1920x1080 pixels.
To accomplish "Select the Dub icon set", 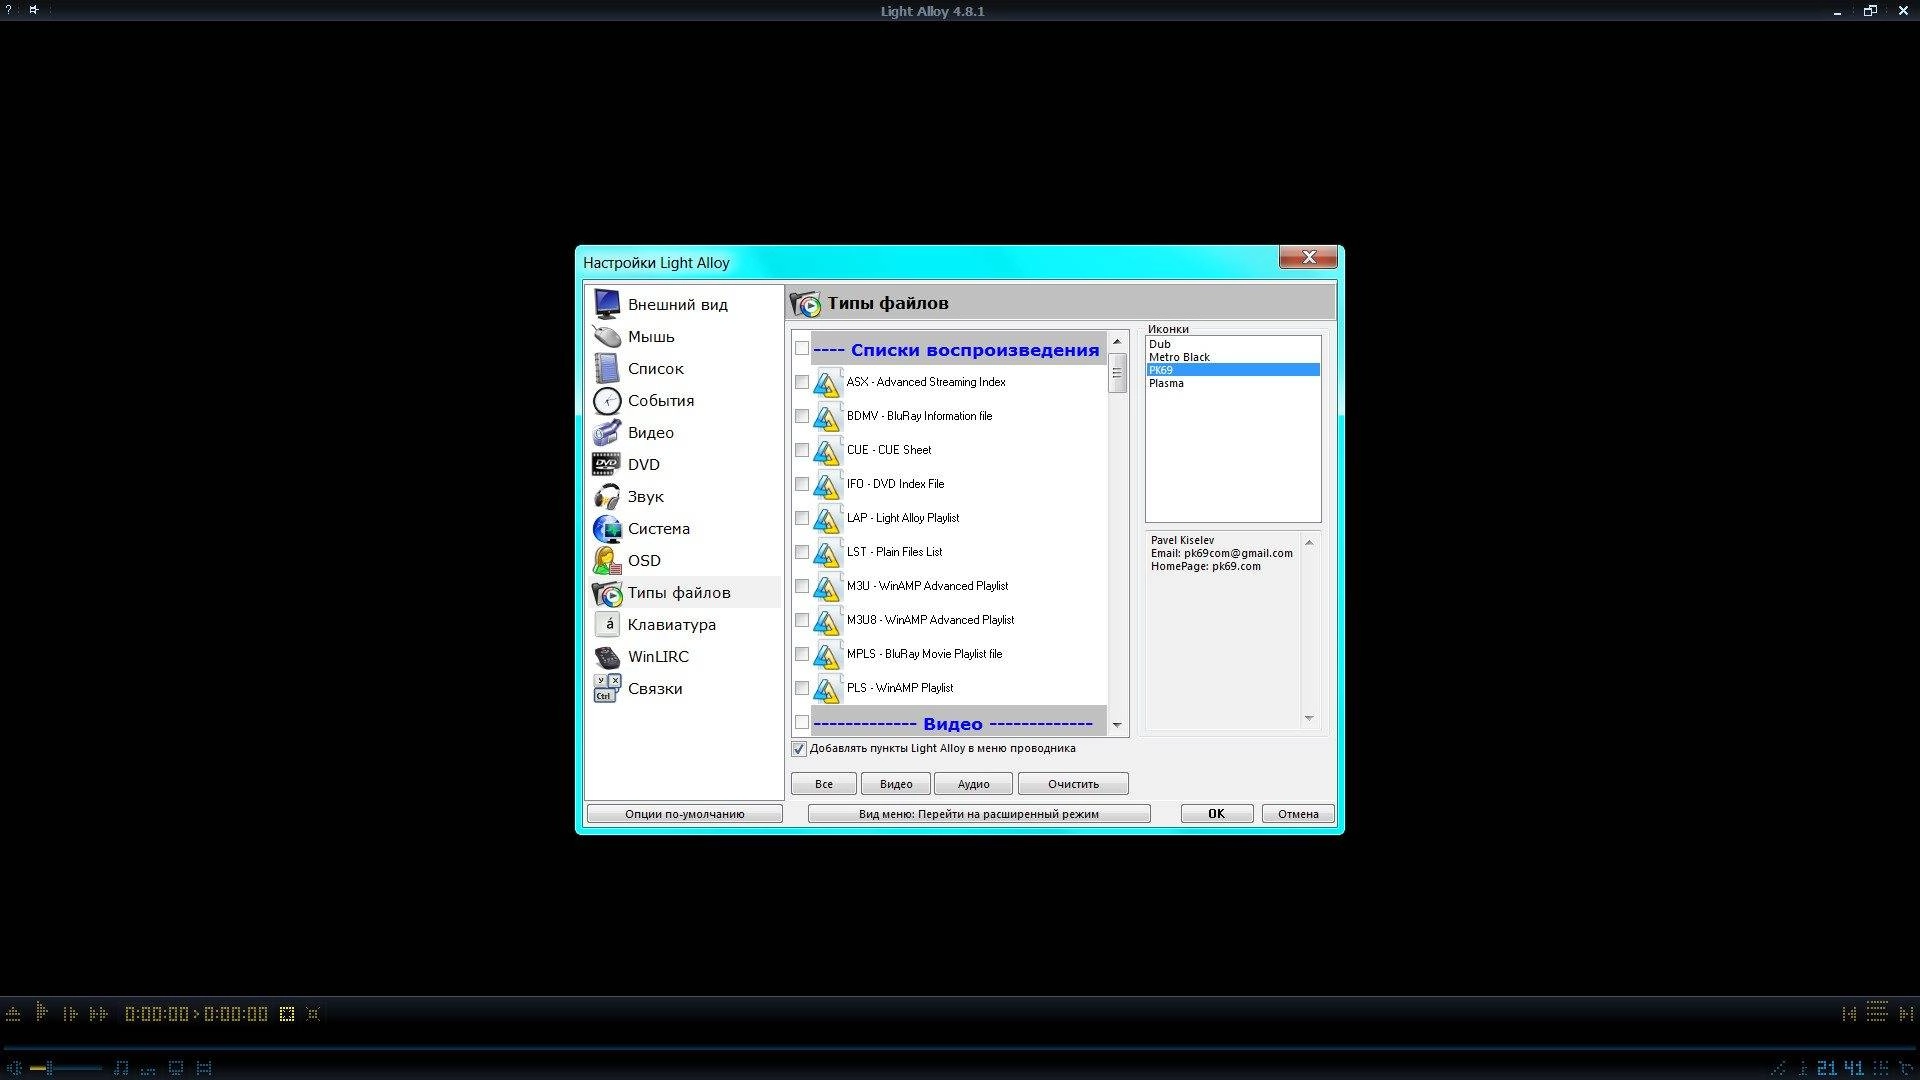I will [x=1233, y=344].
